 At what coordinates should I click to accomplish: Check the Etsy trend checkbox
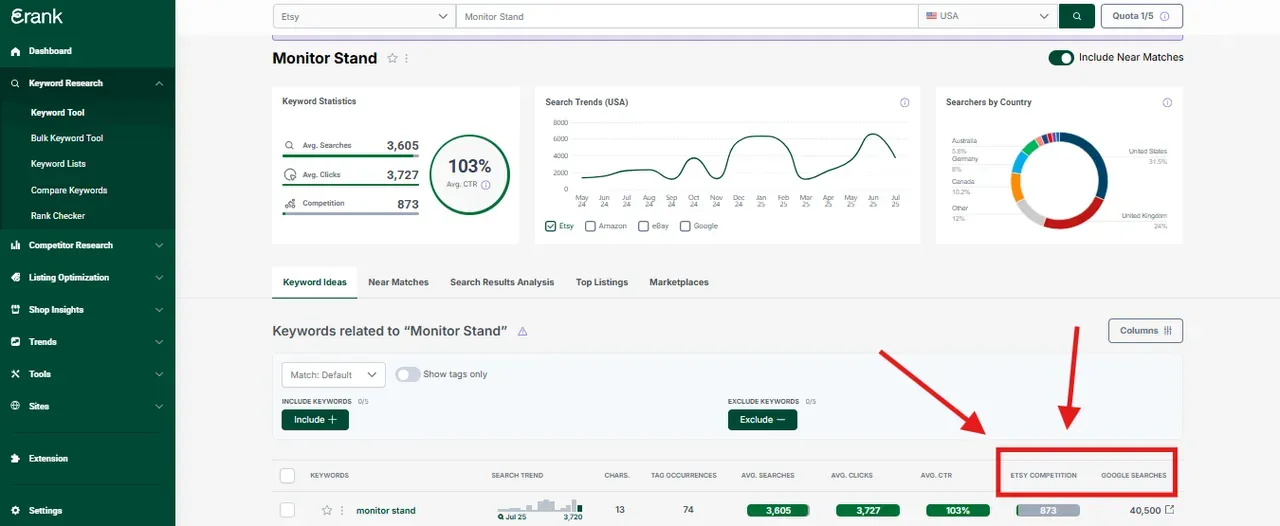tap(551, 226)
